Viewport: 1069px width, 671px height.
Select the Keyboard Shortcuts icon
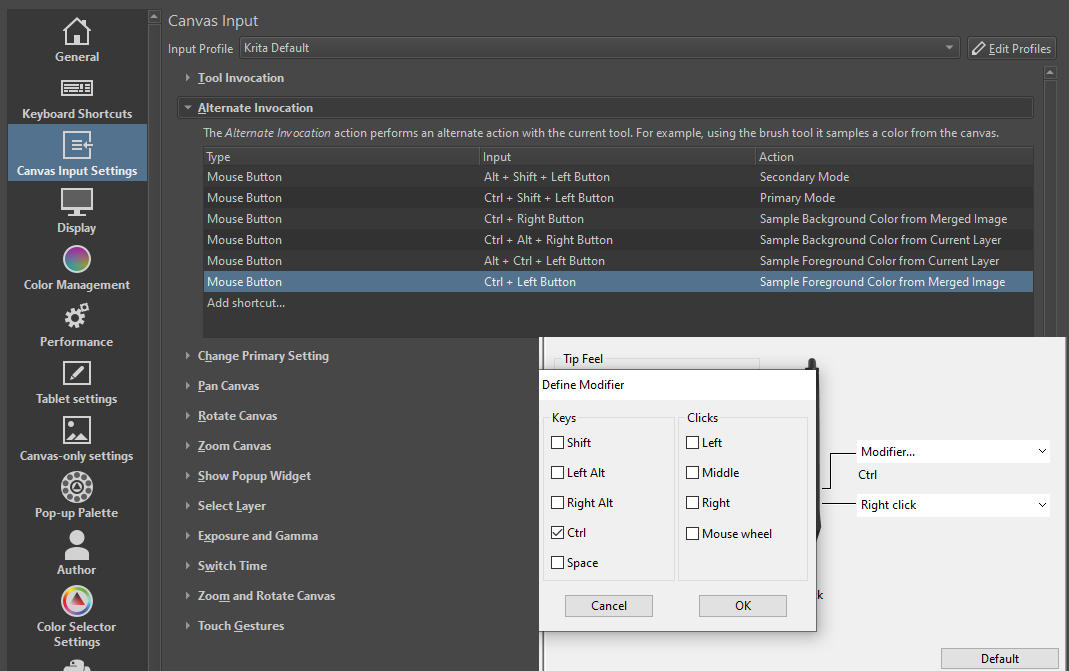click(x=76, y=89)
